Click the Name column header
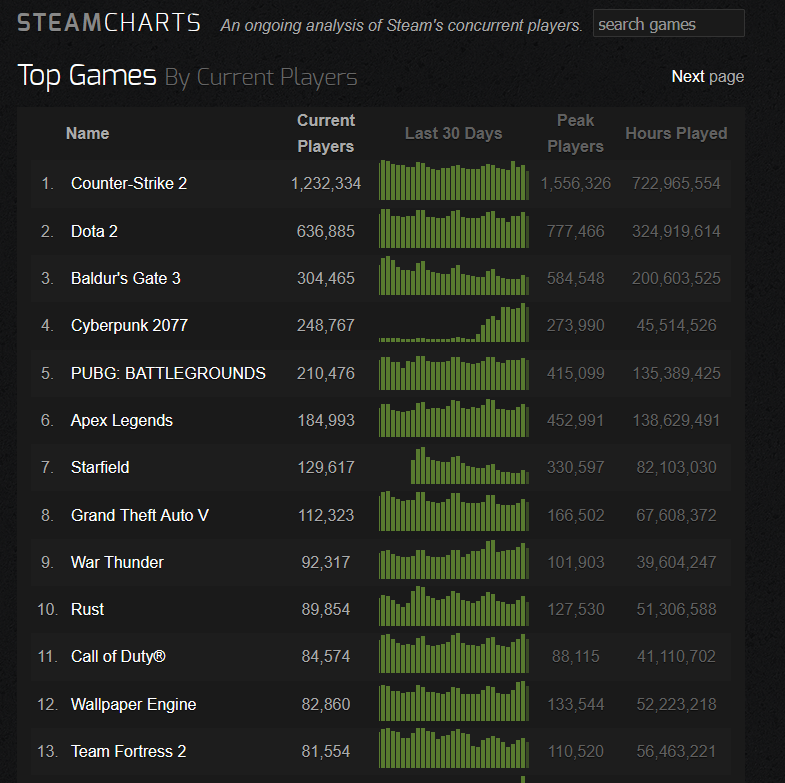This screenshot has height=783, width=785. coord(88,134)
